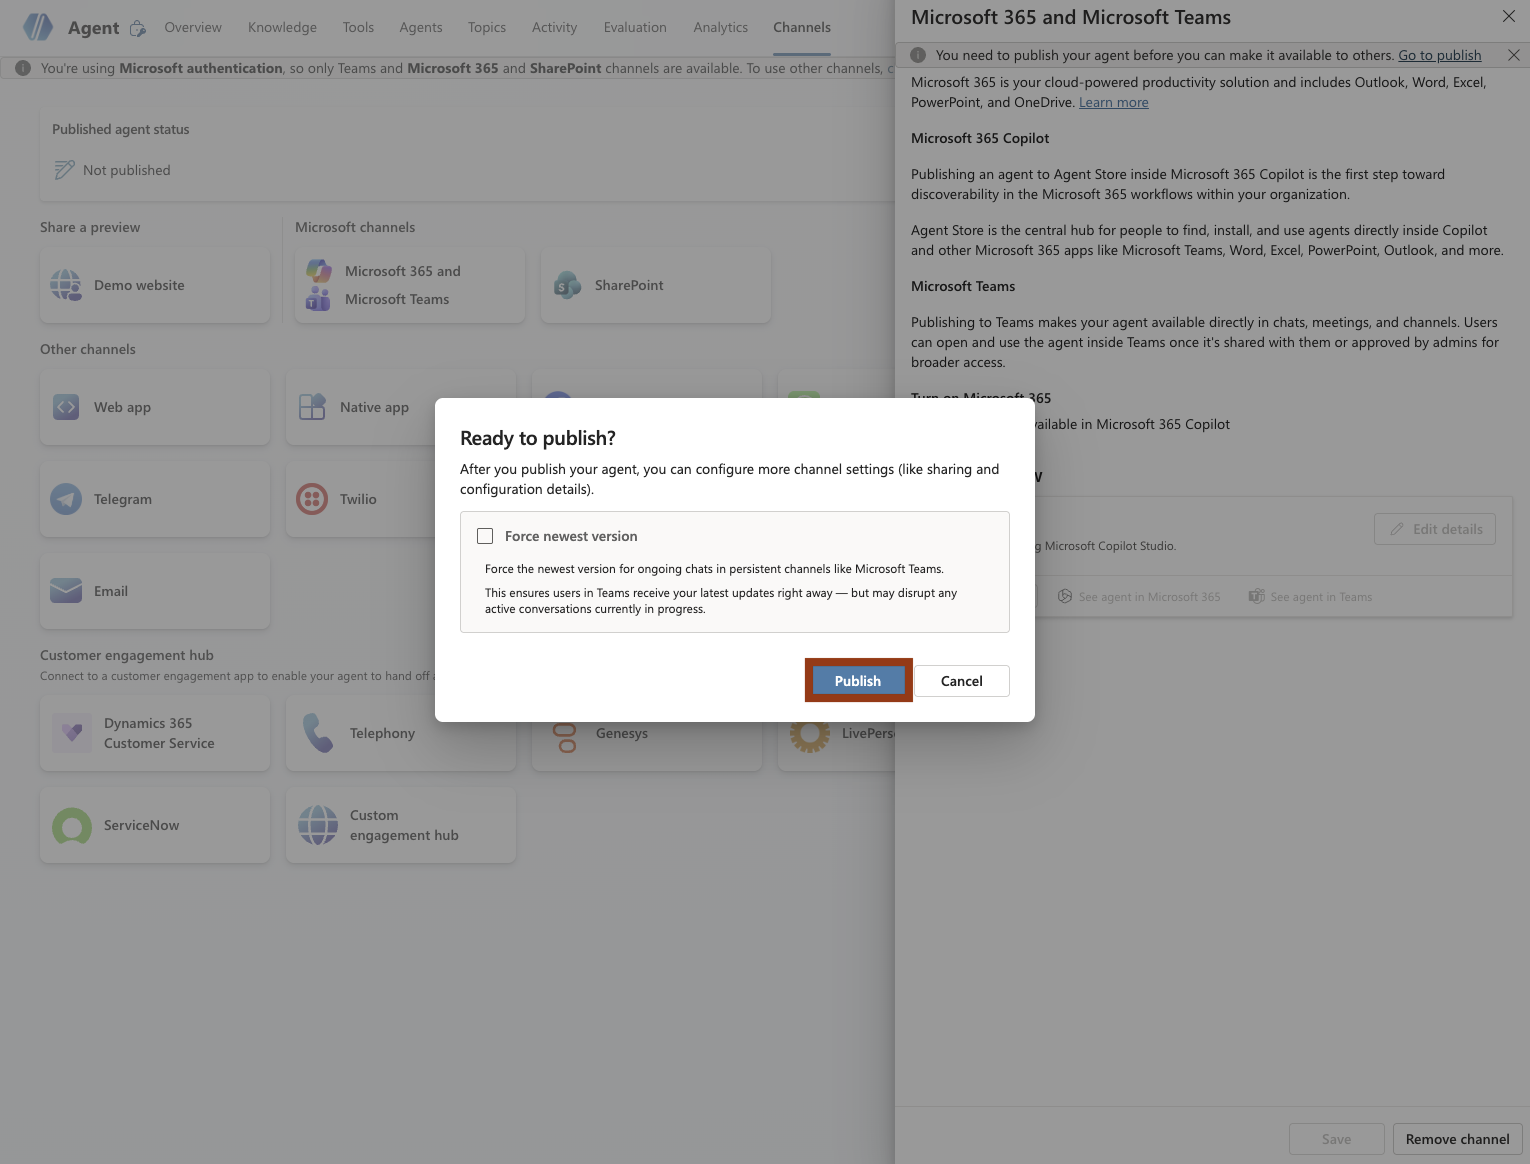Select the Demo website card label
This screenshot has height=1164, width=1530.
click(139, 285)
